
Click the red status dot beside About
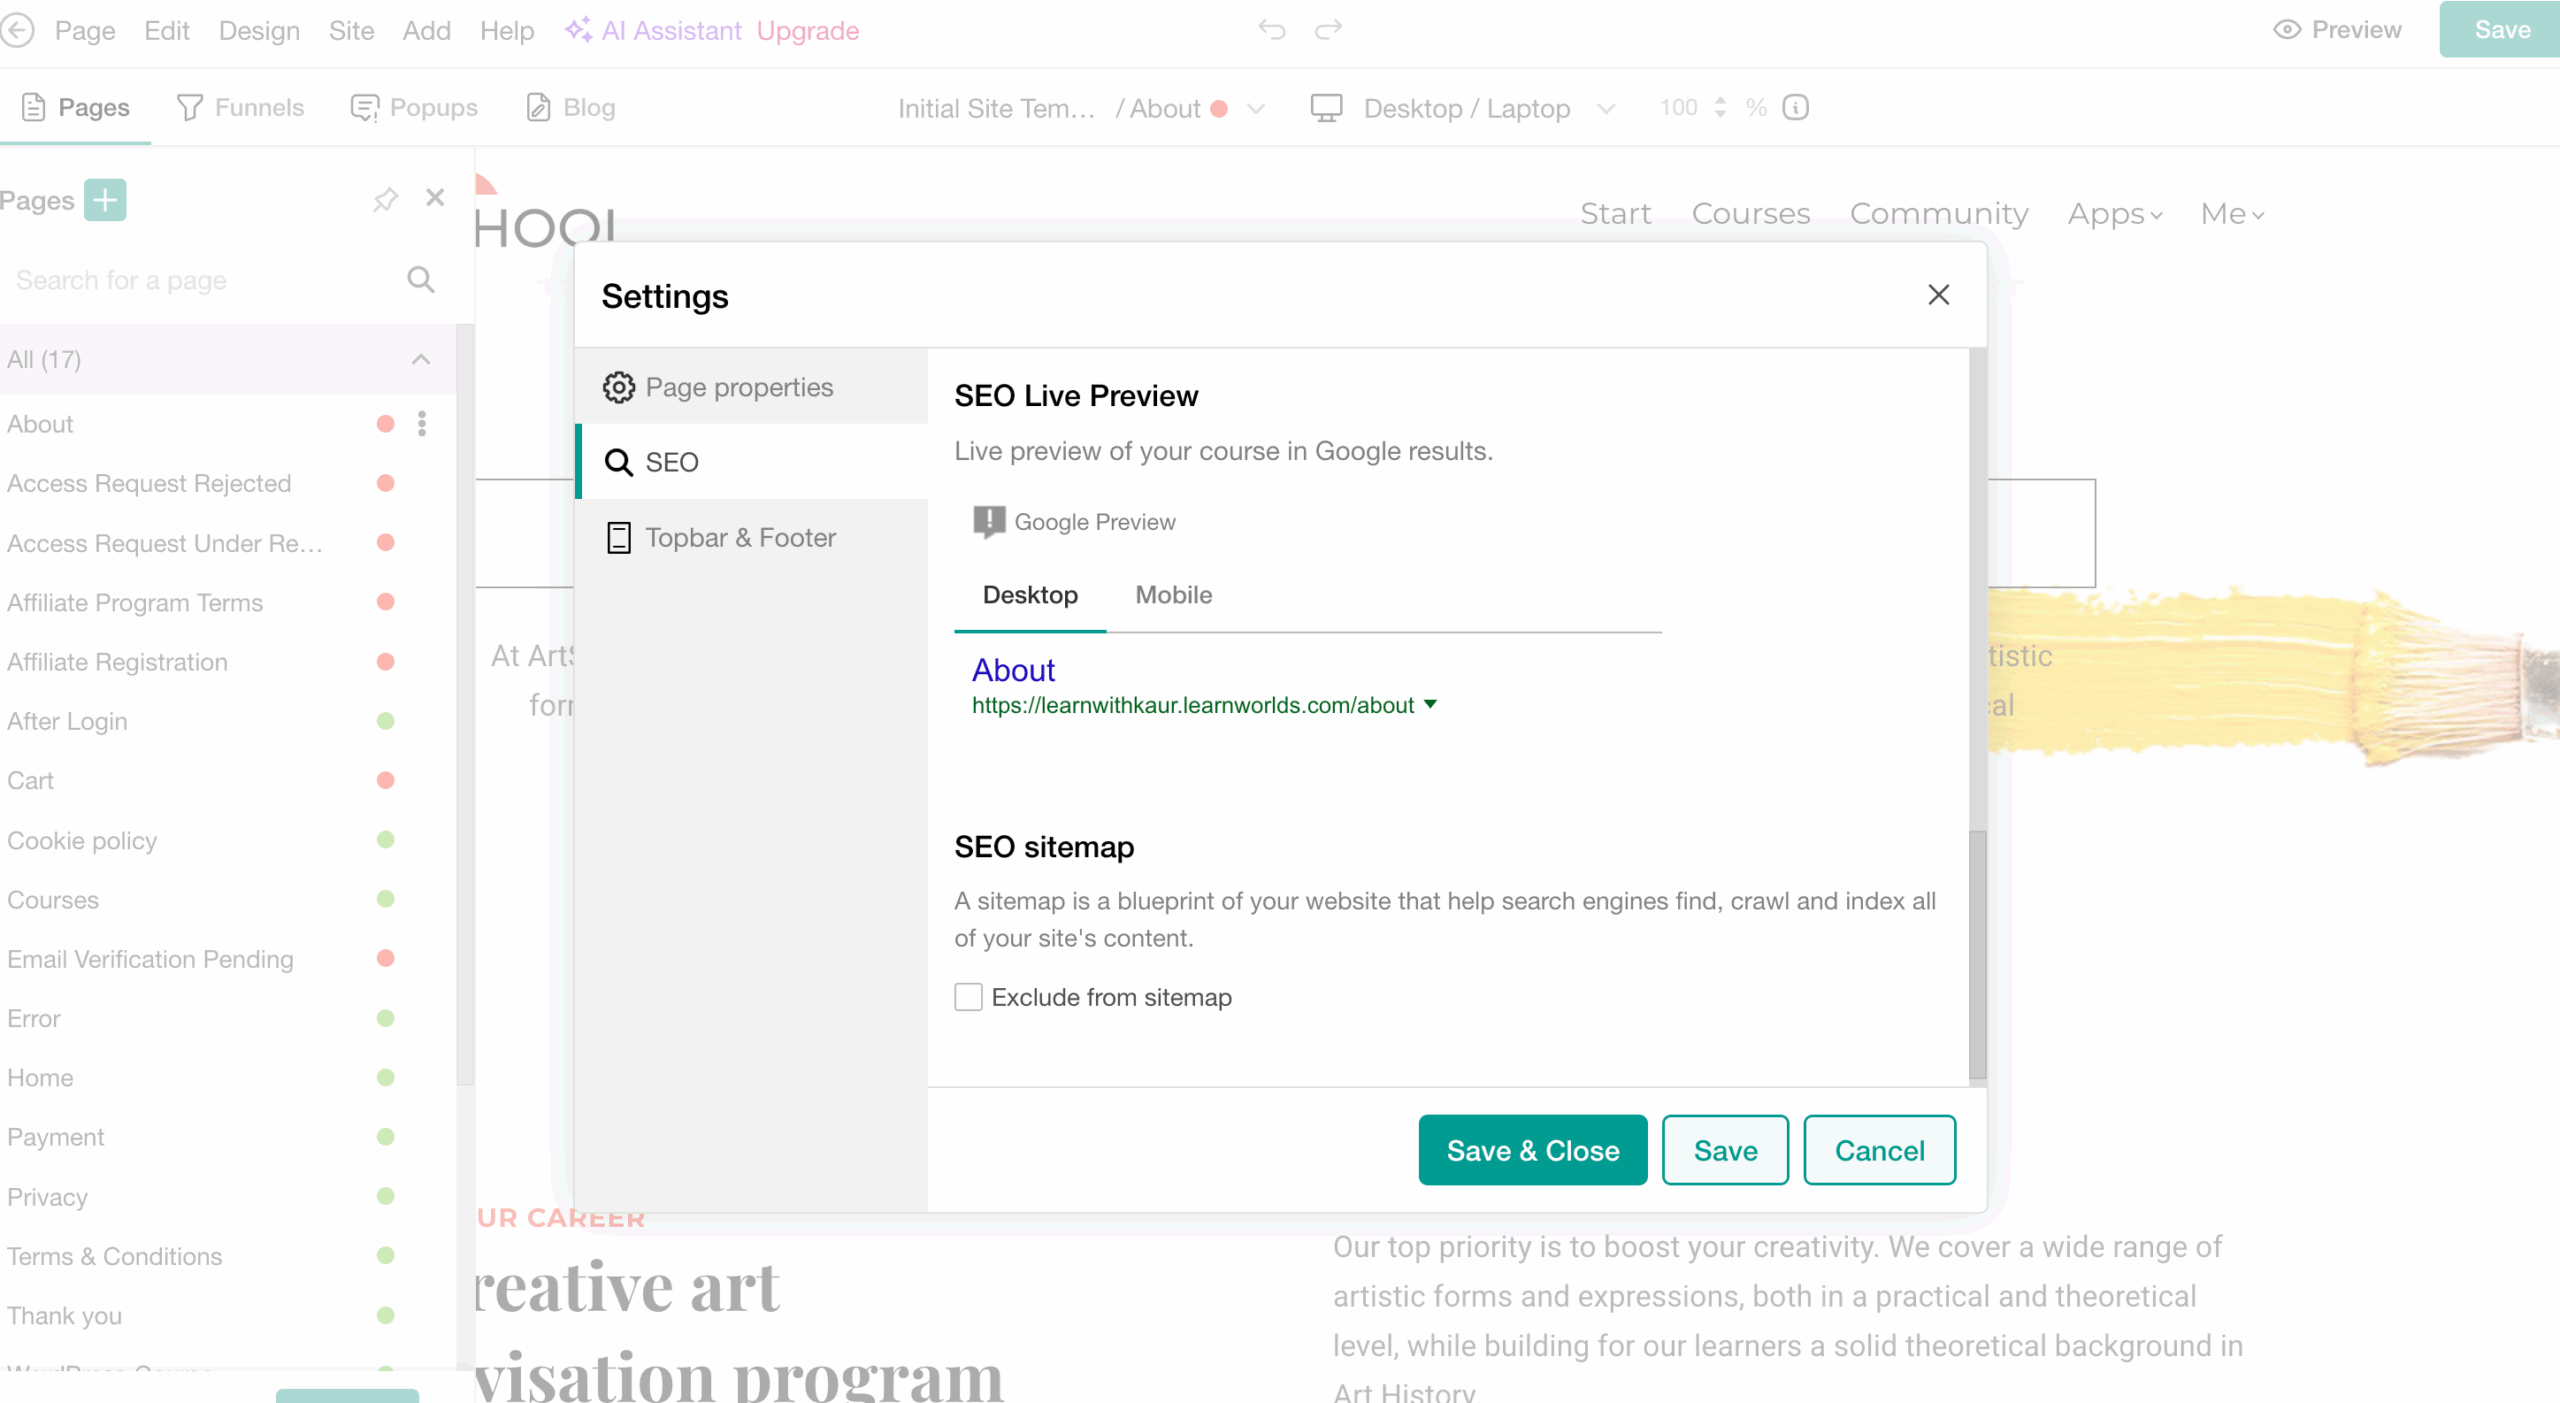[x=385, y=424]
